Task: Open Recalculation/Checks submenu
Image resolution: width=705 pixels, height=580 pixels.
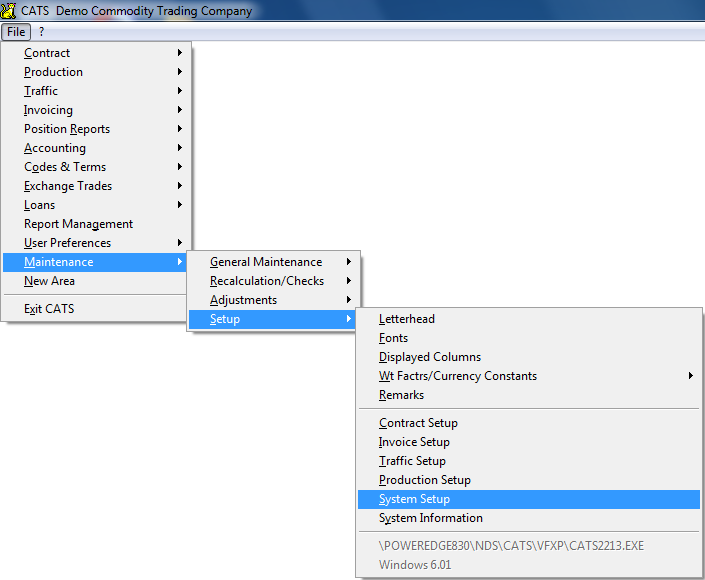Action: point(274,281)
